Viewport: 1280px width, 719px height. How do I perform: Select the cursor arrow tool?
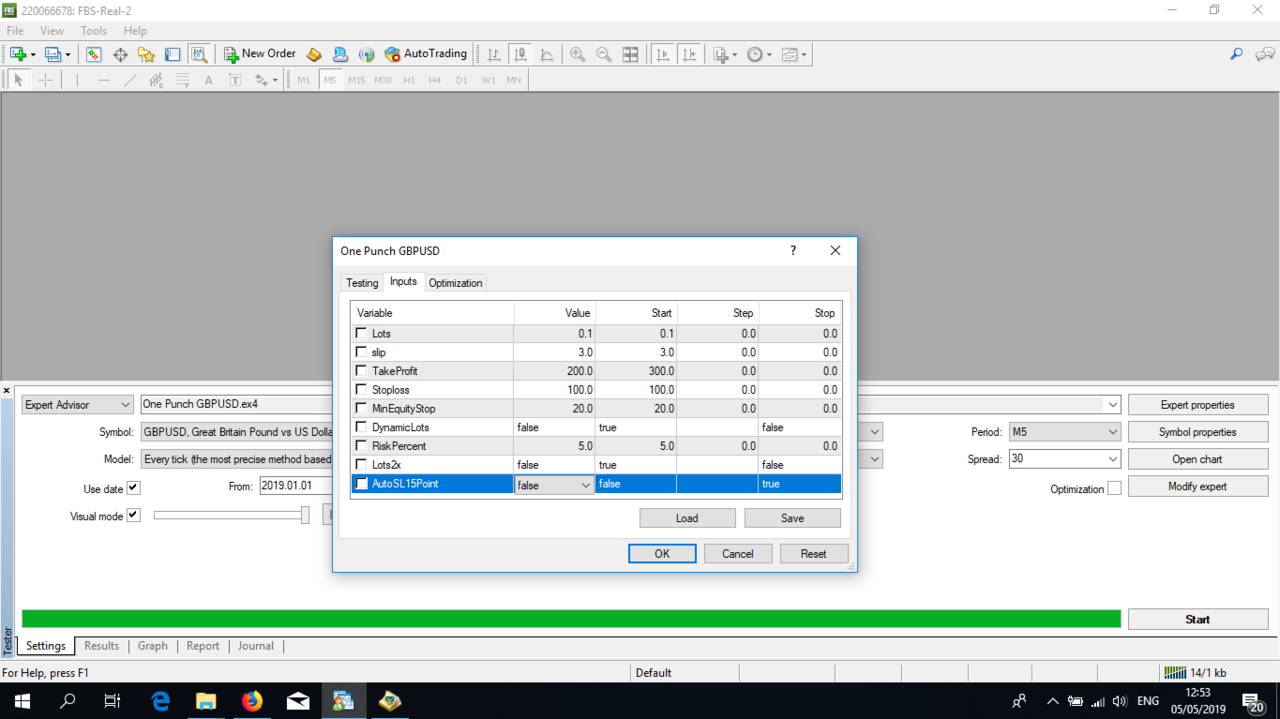click(x=18, y=80)
